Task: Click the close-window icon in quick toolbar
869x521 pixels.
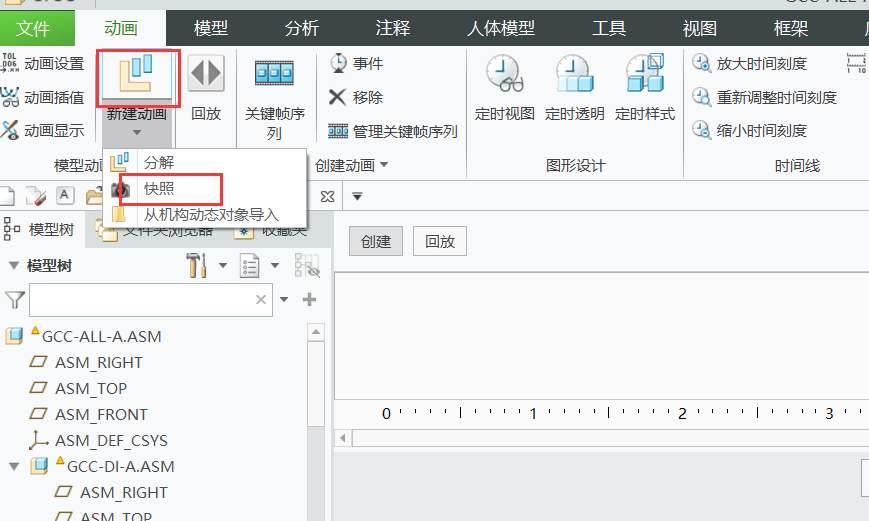Action: (328, 197)
